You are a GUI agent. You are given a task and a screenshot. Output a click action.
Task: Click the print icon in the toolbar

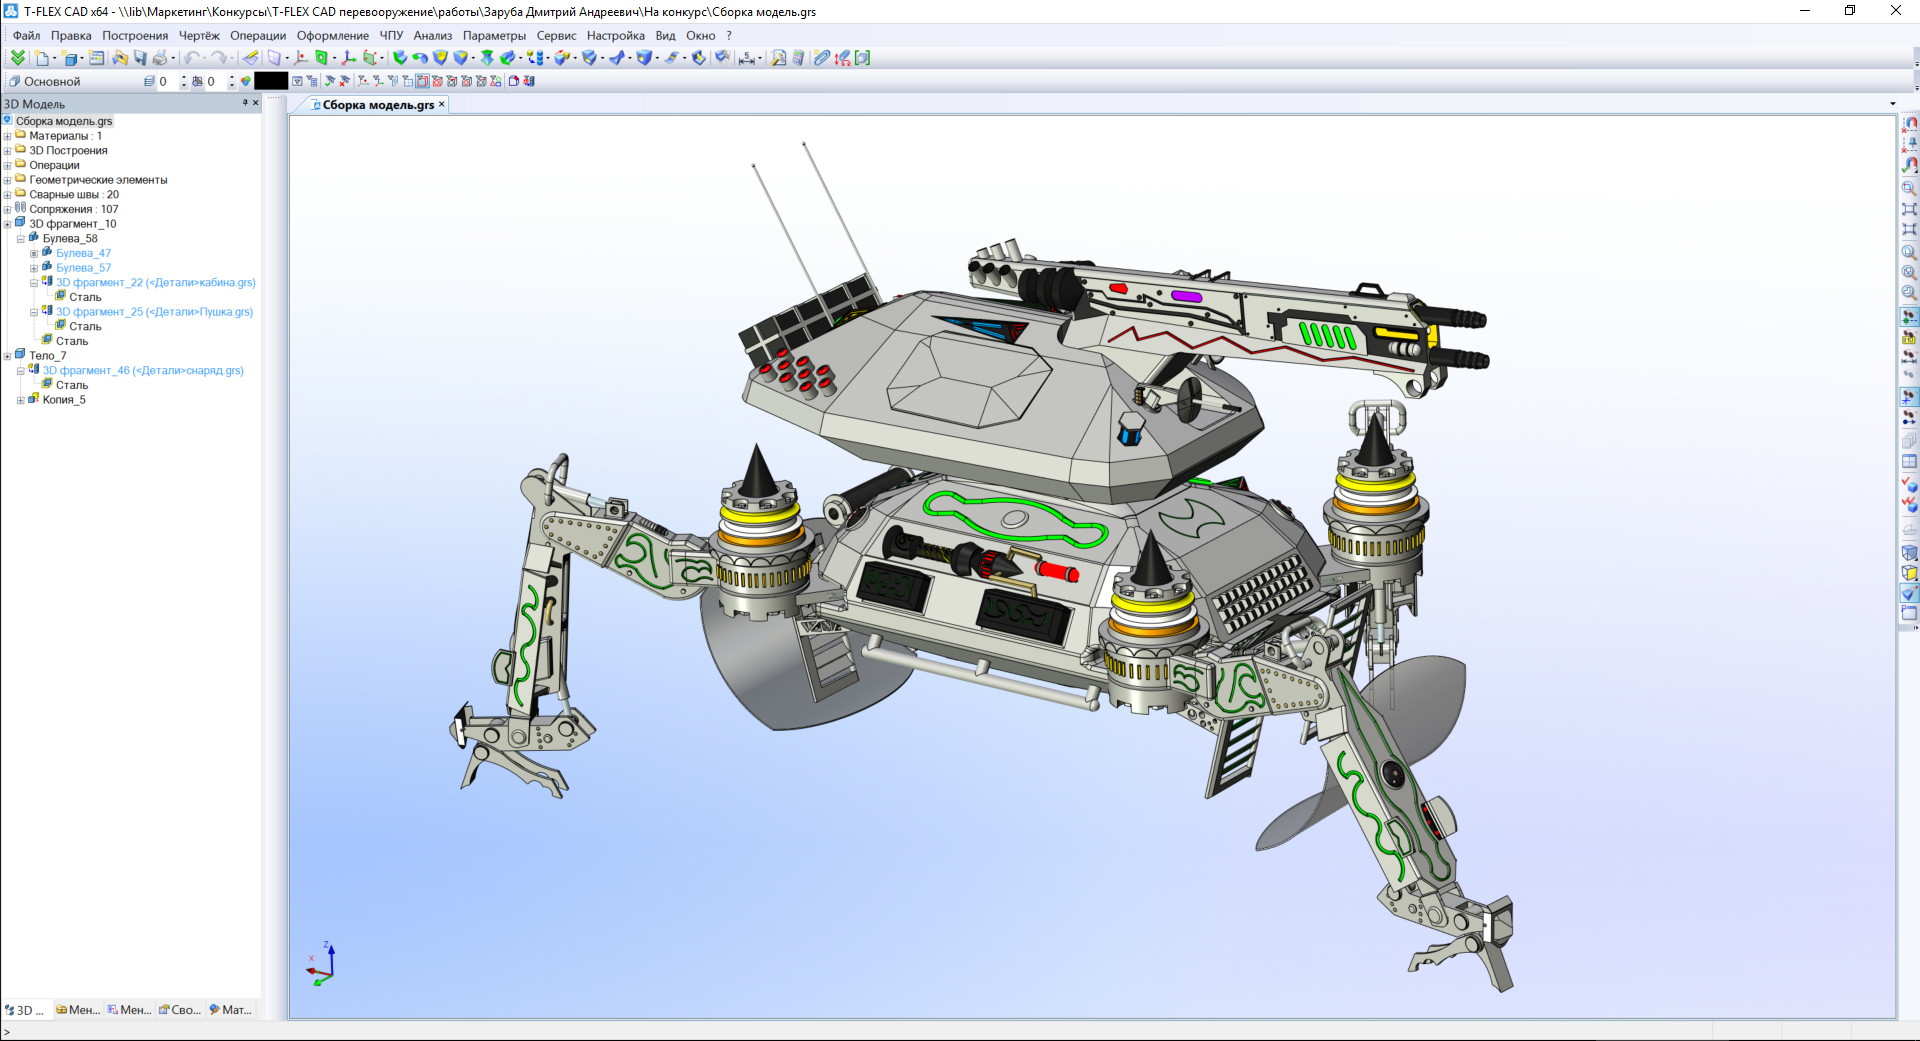pos(159,58)
